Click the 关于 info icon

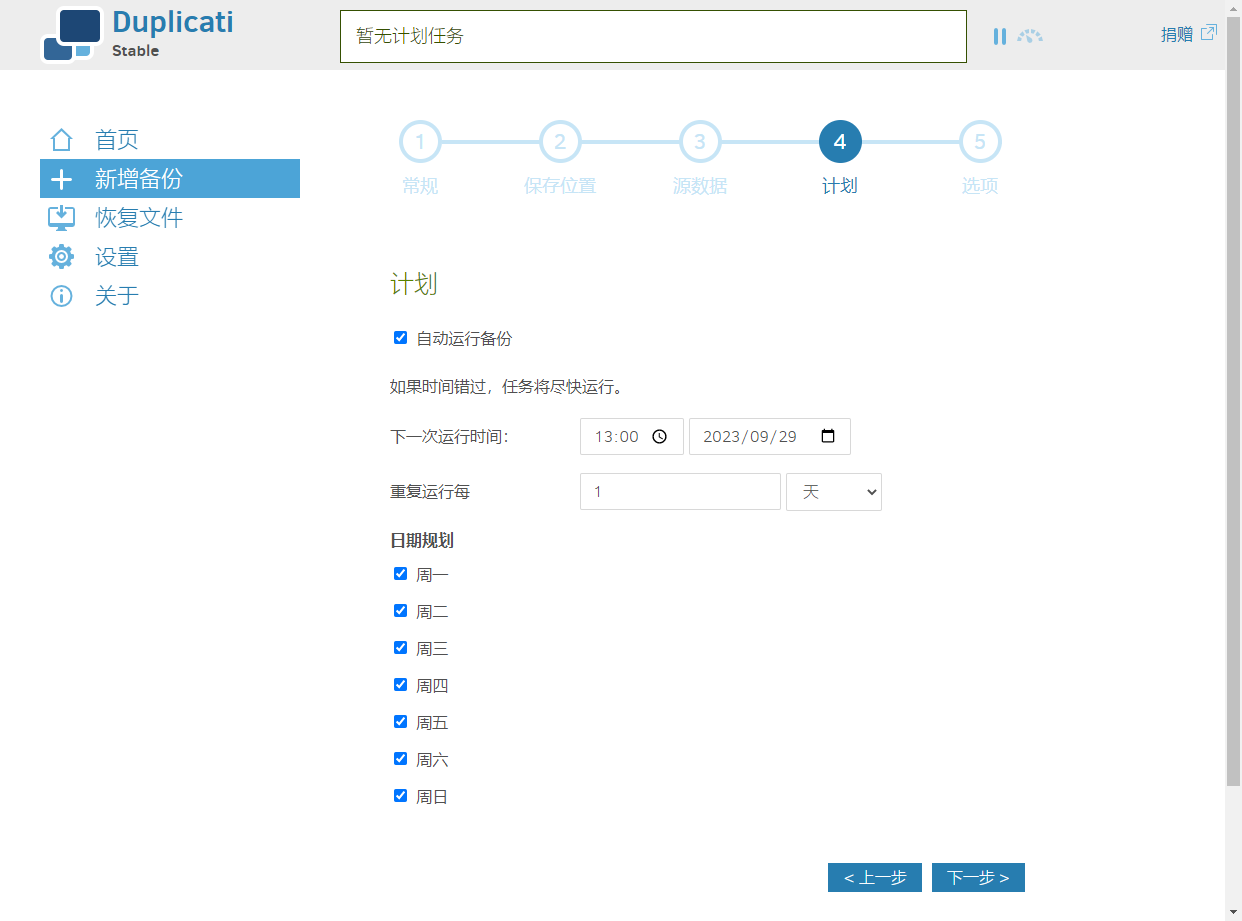[62, 295]
